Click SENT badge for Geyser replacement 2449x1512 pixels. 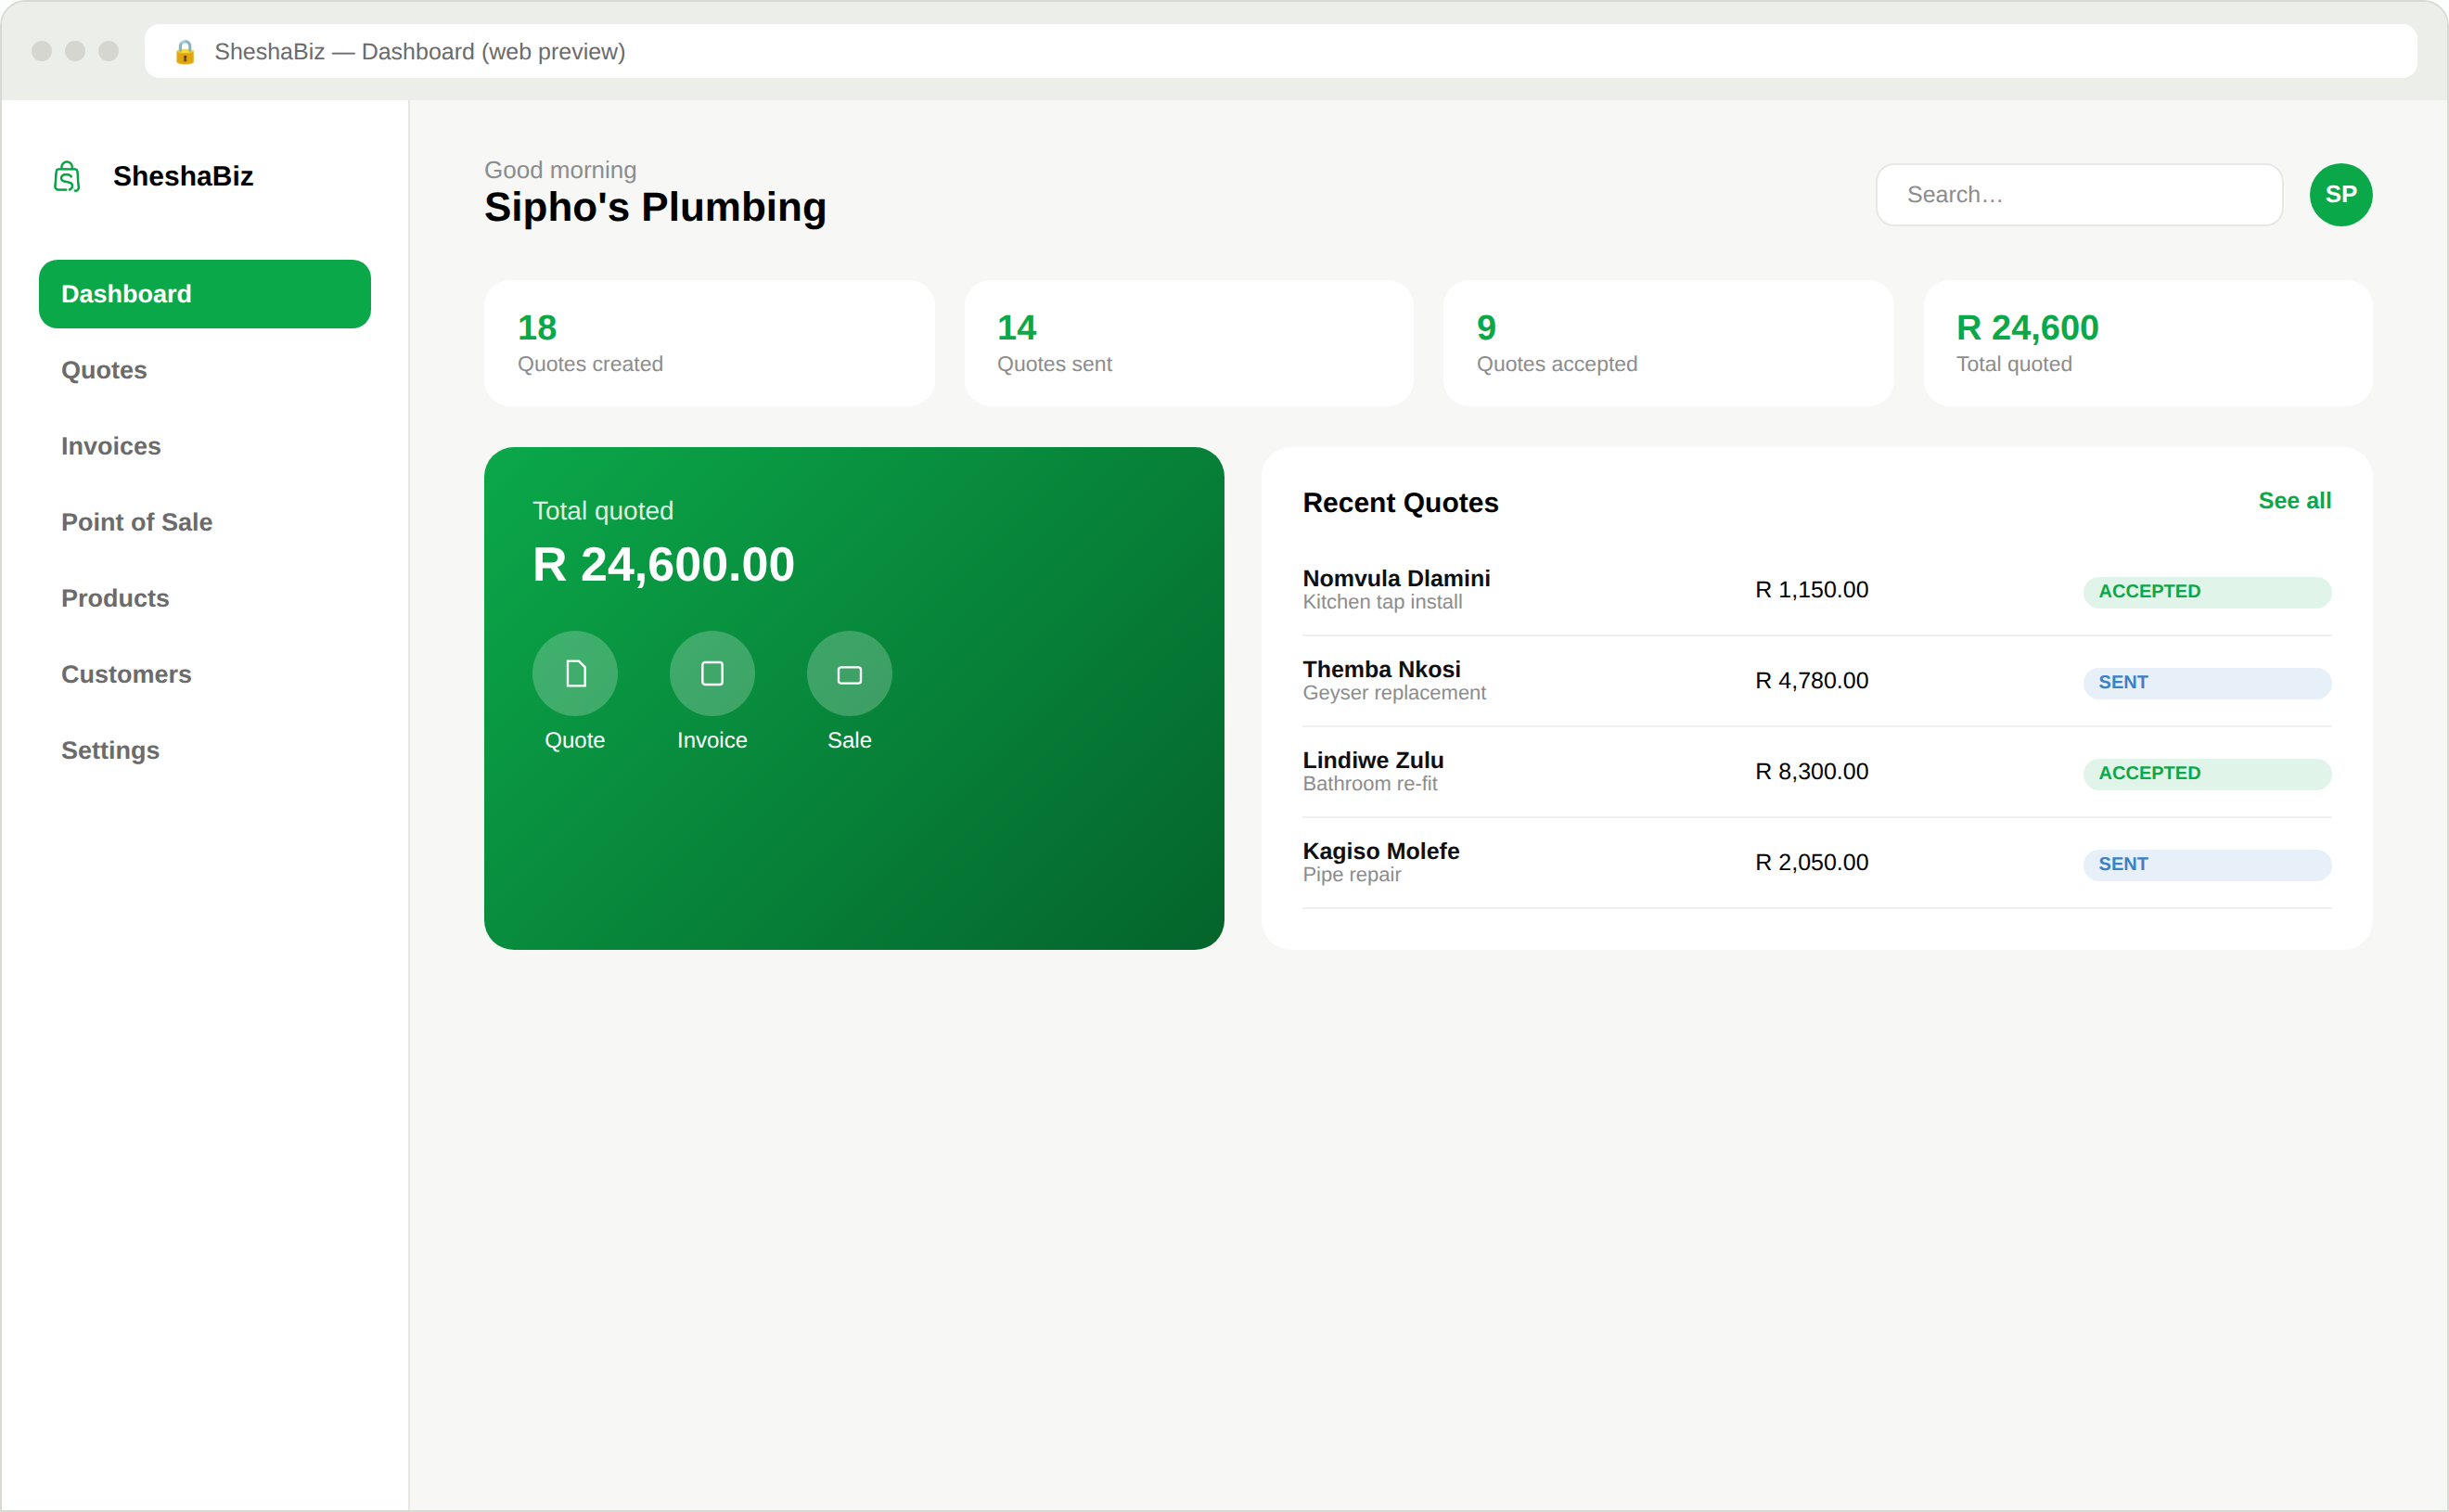(x=2206, y=683)
